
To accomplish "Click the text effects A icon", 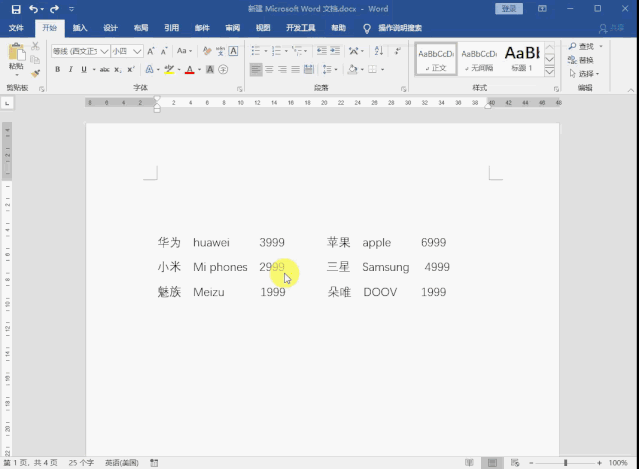I will coord(150,69).
